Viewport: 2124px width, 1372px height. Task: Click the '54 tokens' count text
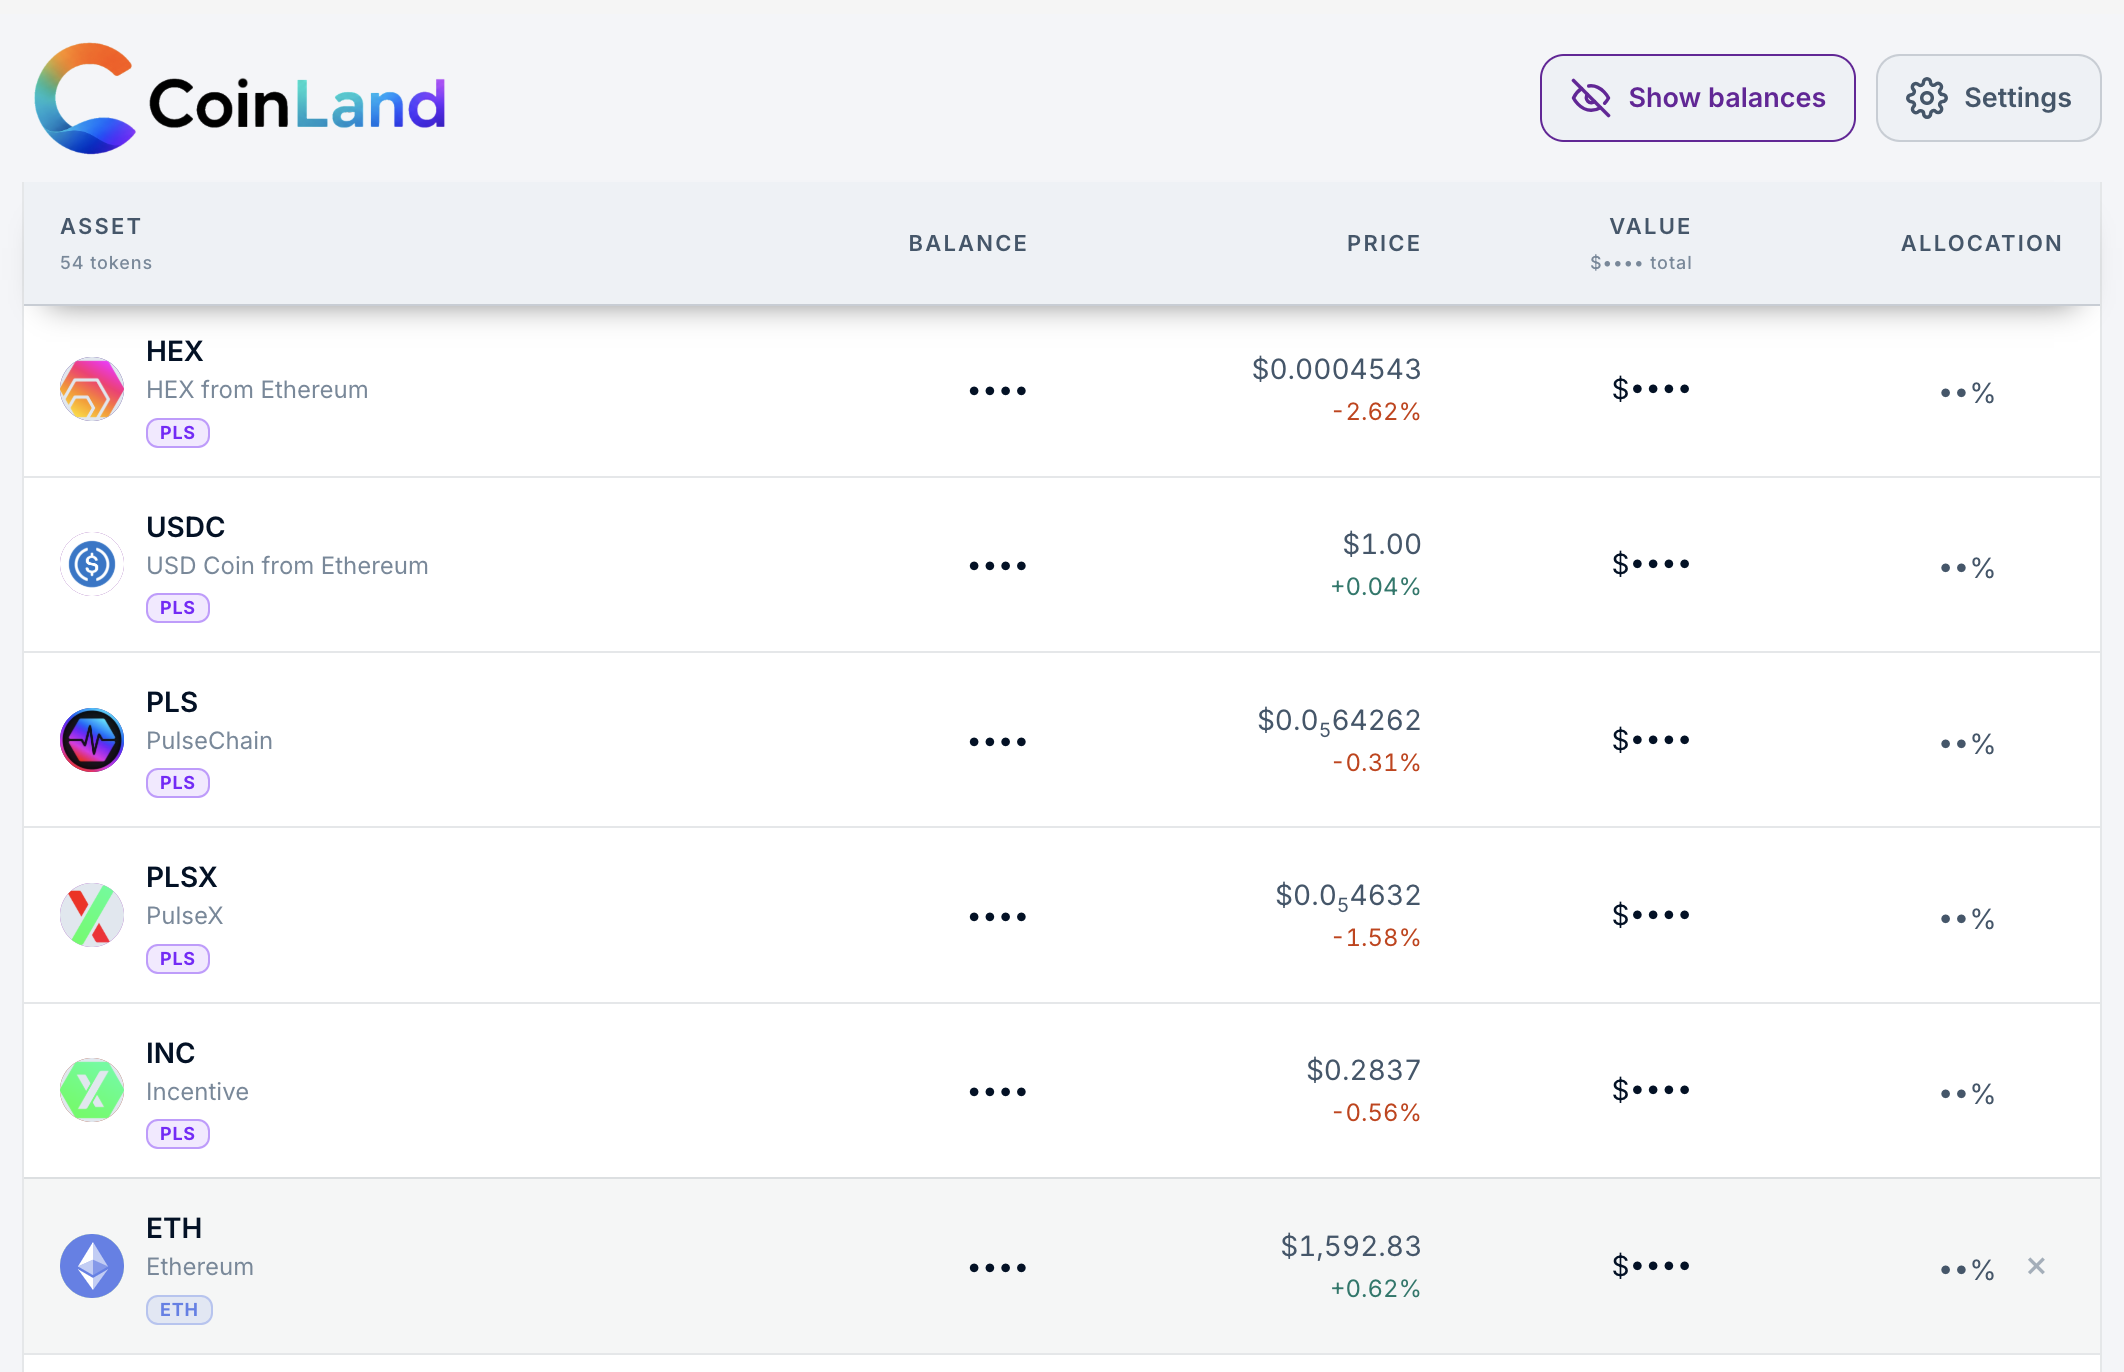[x=106, y=263]
